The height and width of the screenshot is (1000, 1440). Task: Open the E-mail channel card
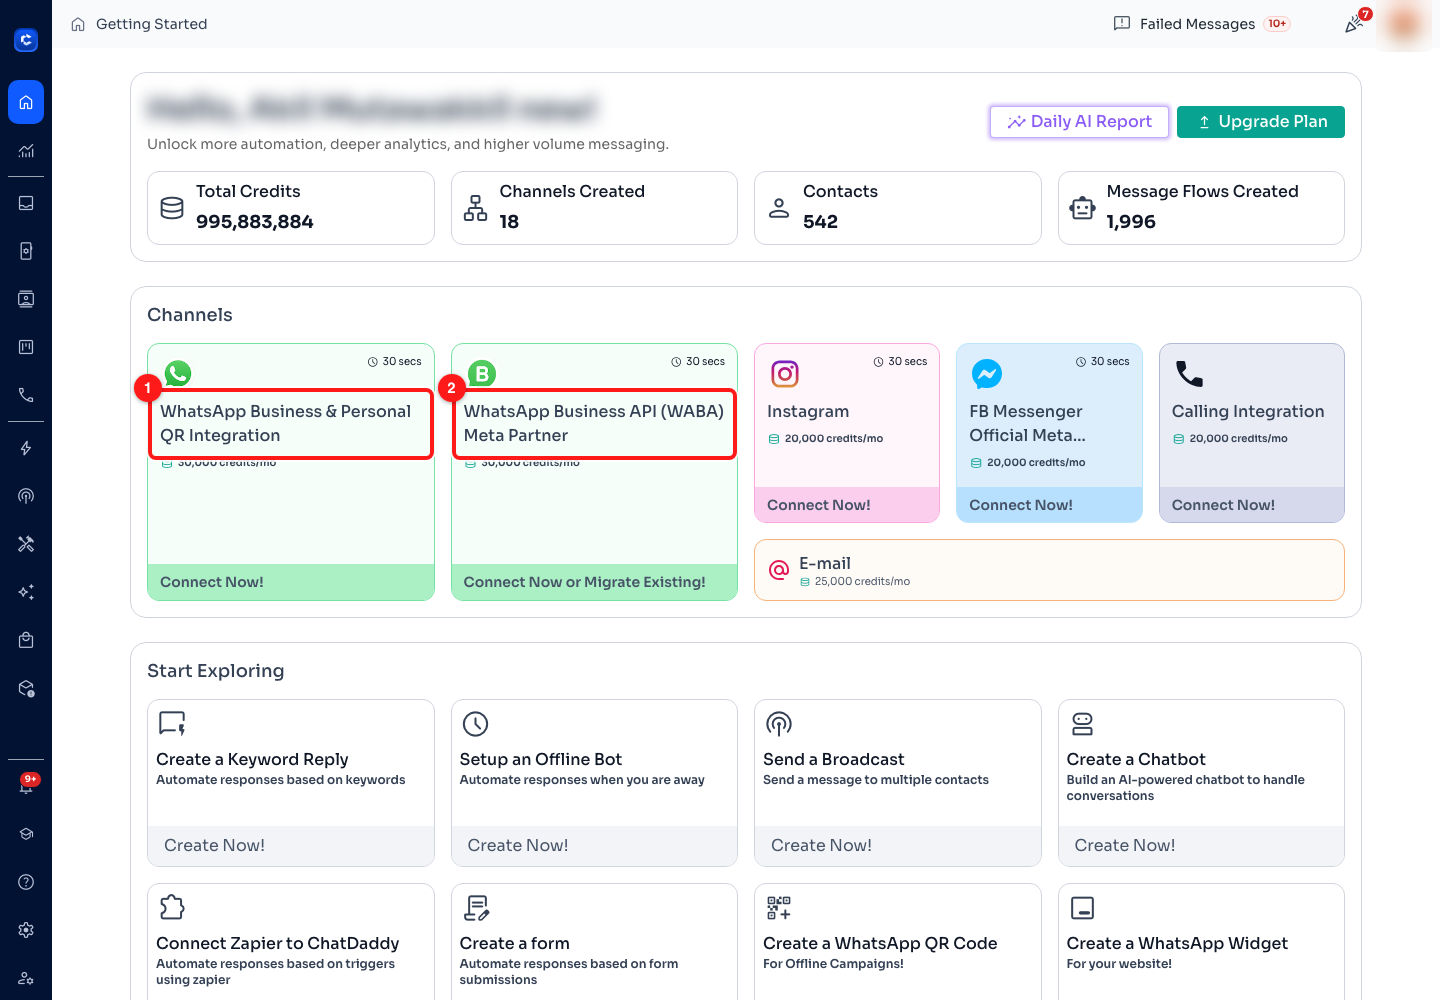tap(1049, 570)
